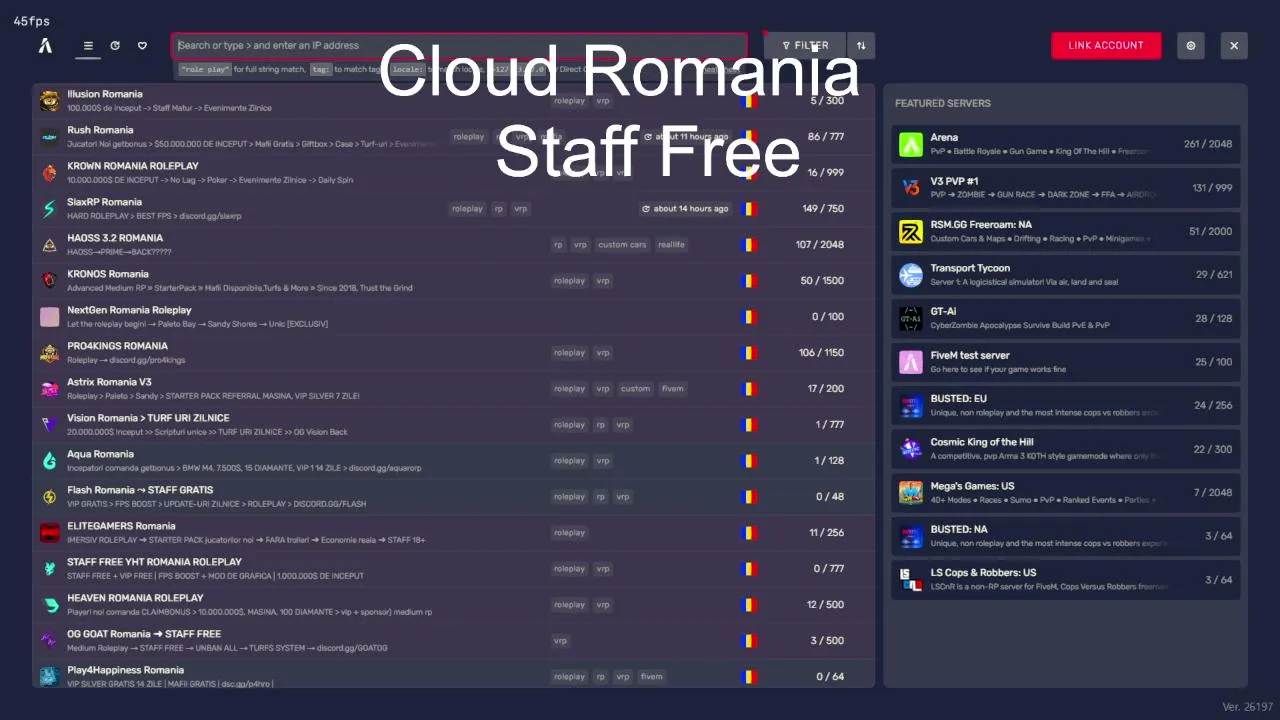Click the HEAVEN ROMANIA server icon

(49, 605)
